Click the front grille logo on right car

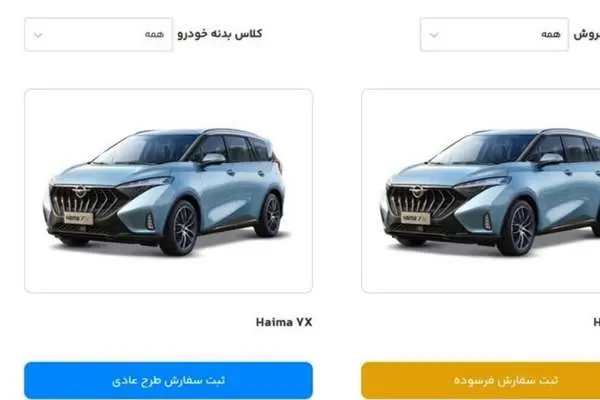[418, 191]
